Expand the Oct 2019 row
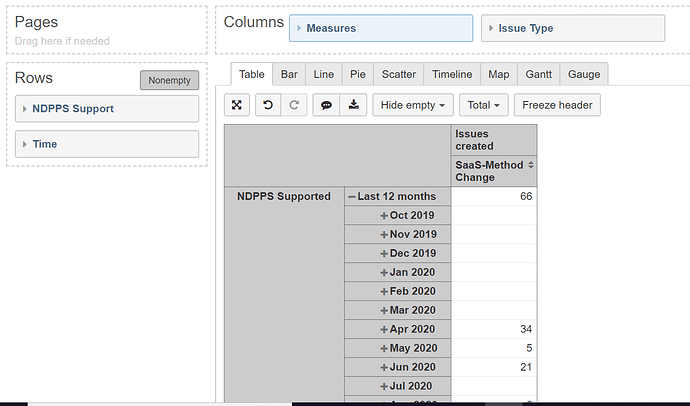The image size is (690, 406). [384, 216]
